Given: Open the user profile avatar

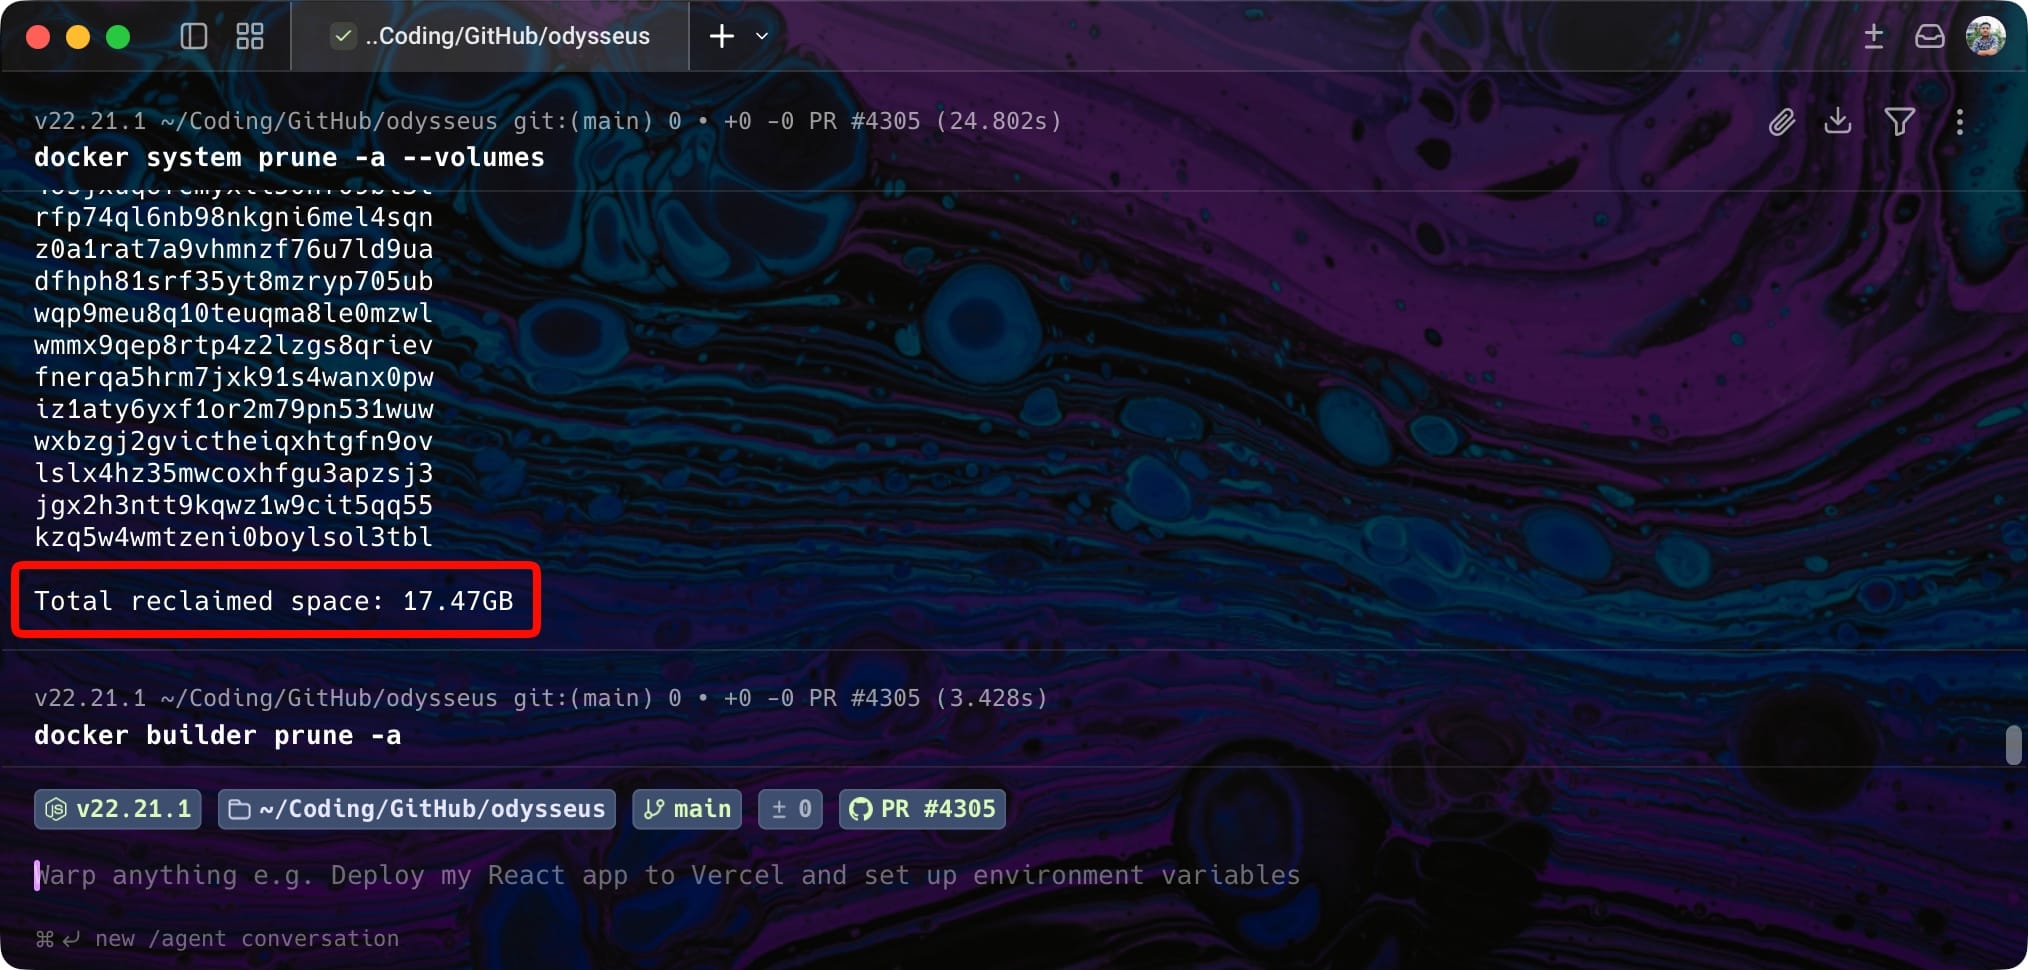Looking at the screenshot, I should (x=1985, y=36).
